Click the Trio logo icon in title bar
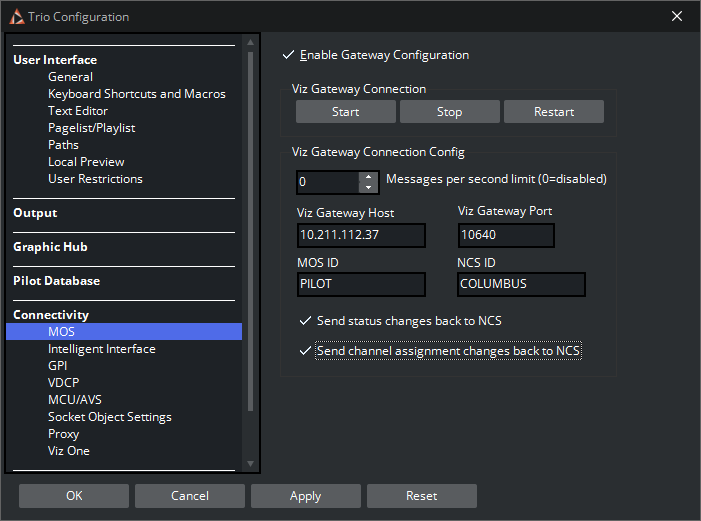 click(x=17, y=16)
